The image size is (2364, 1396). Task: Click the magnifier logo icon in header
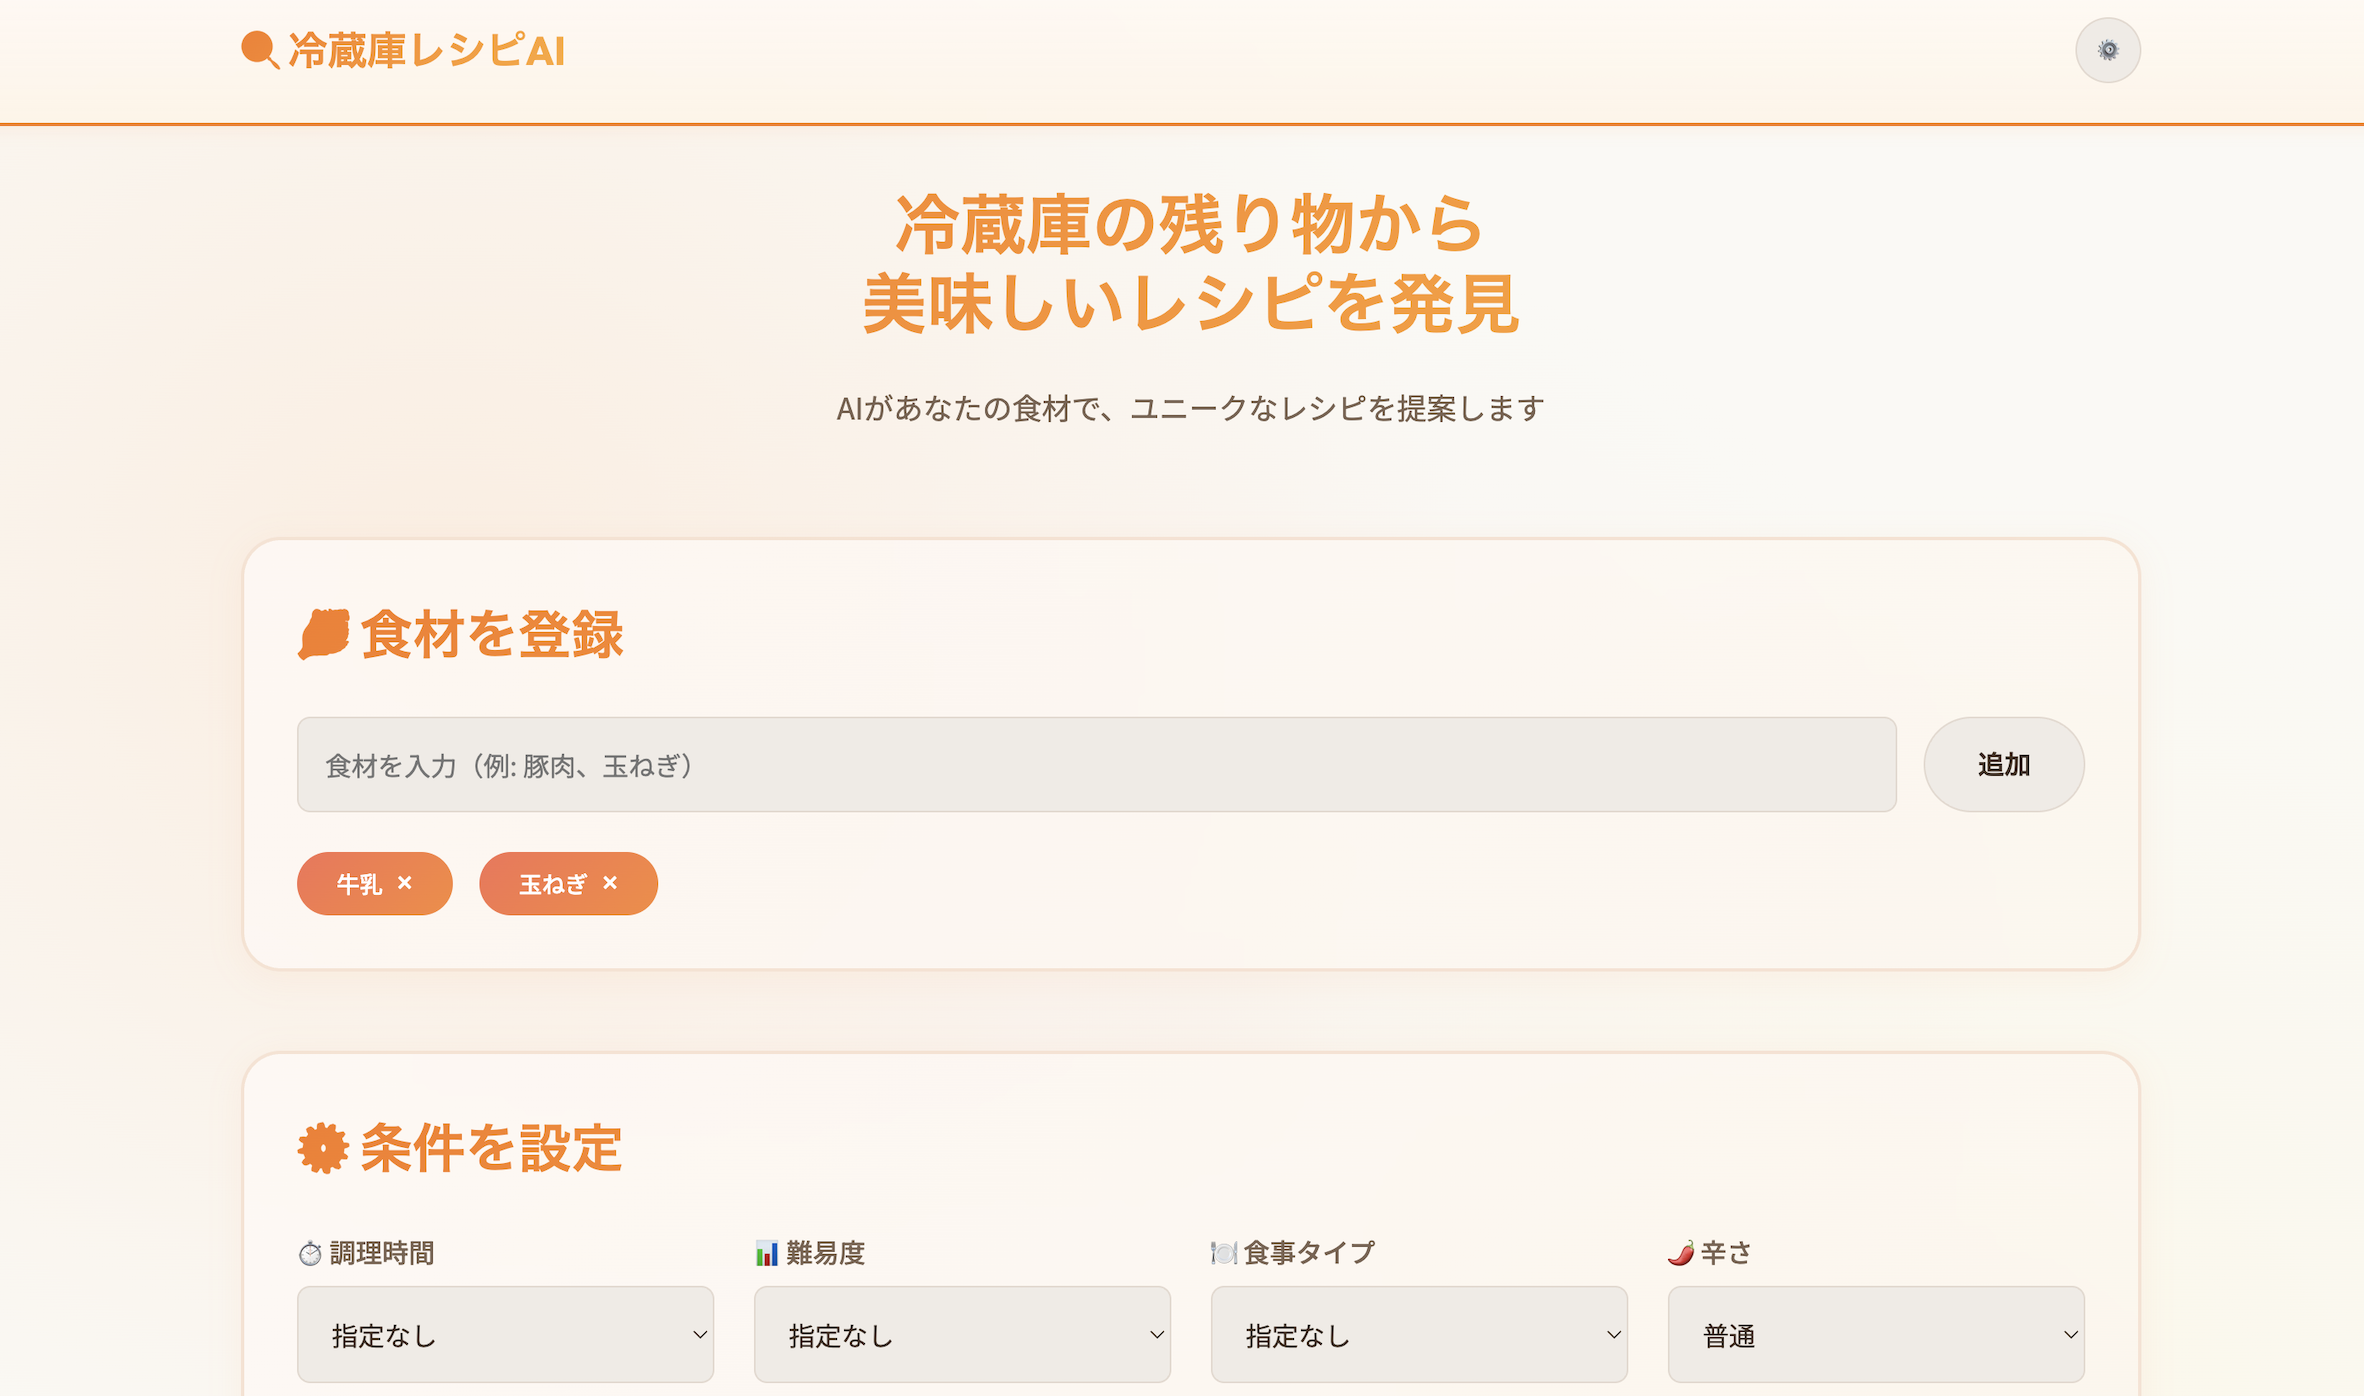click(259, 50)
